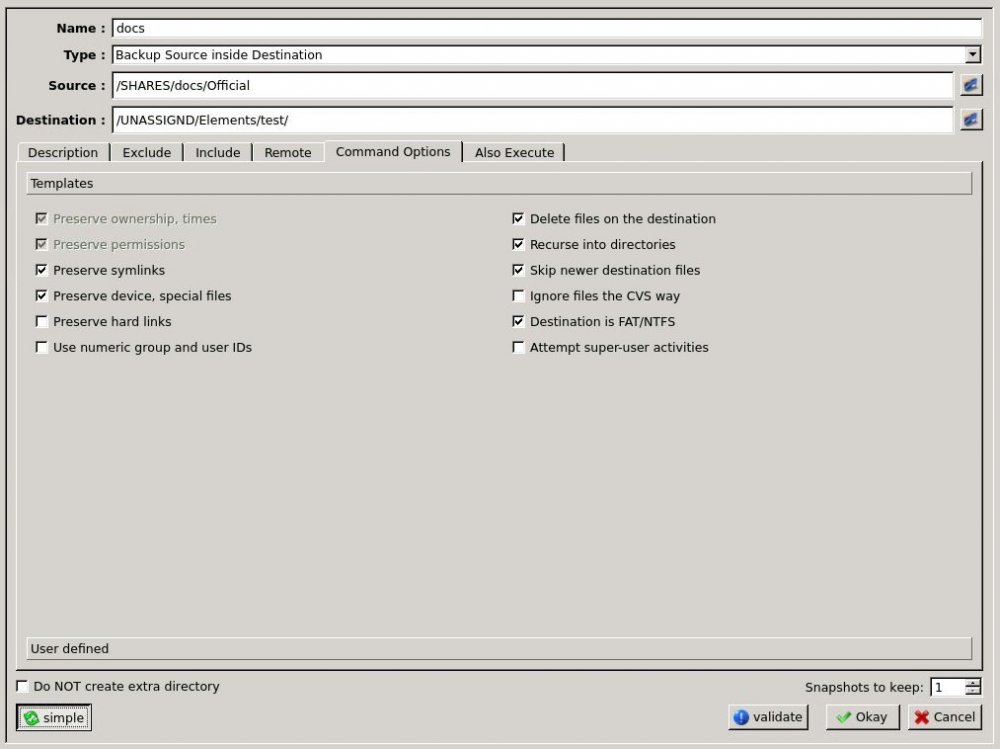The image size is (1000, 749).
Task: Confirm with the Okay button
Action: click(862, 717)
